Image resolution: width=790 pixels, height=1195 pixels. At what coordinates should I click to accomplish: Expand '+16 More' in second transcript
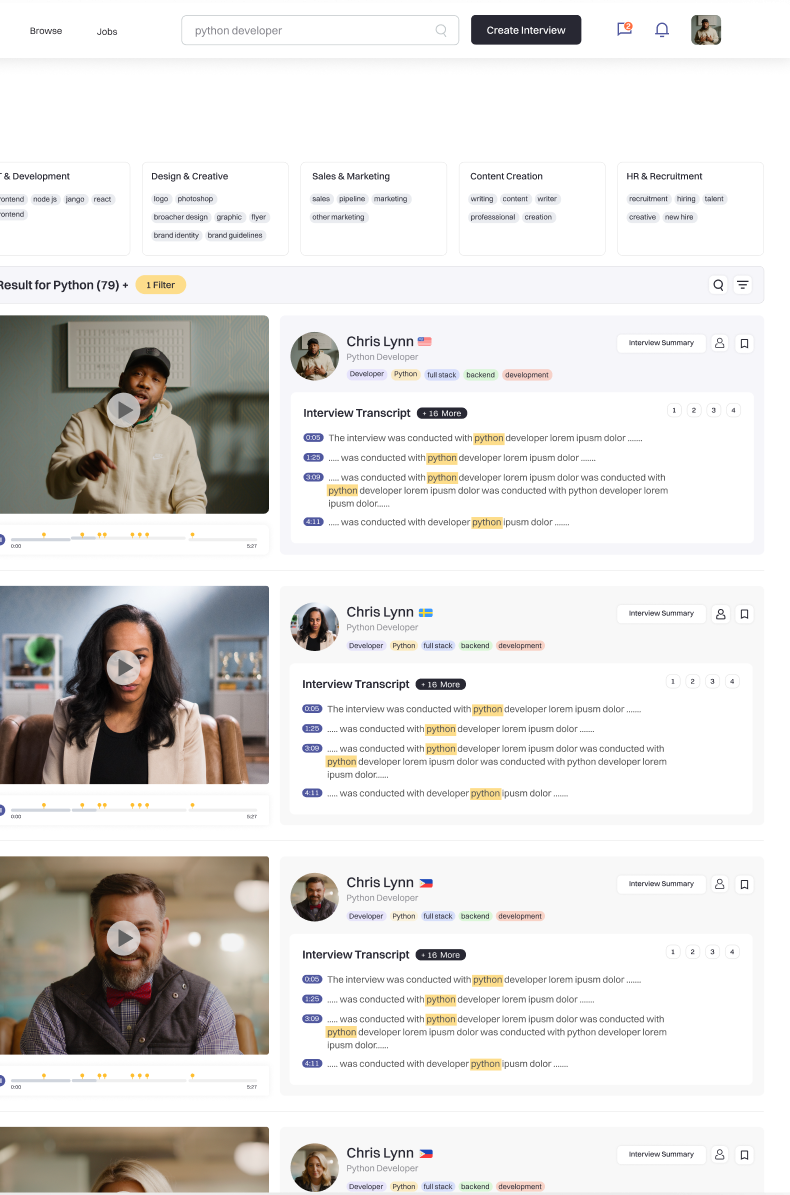coord(441,684)
